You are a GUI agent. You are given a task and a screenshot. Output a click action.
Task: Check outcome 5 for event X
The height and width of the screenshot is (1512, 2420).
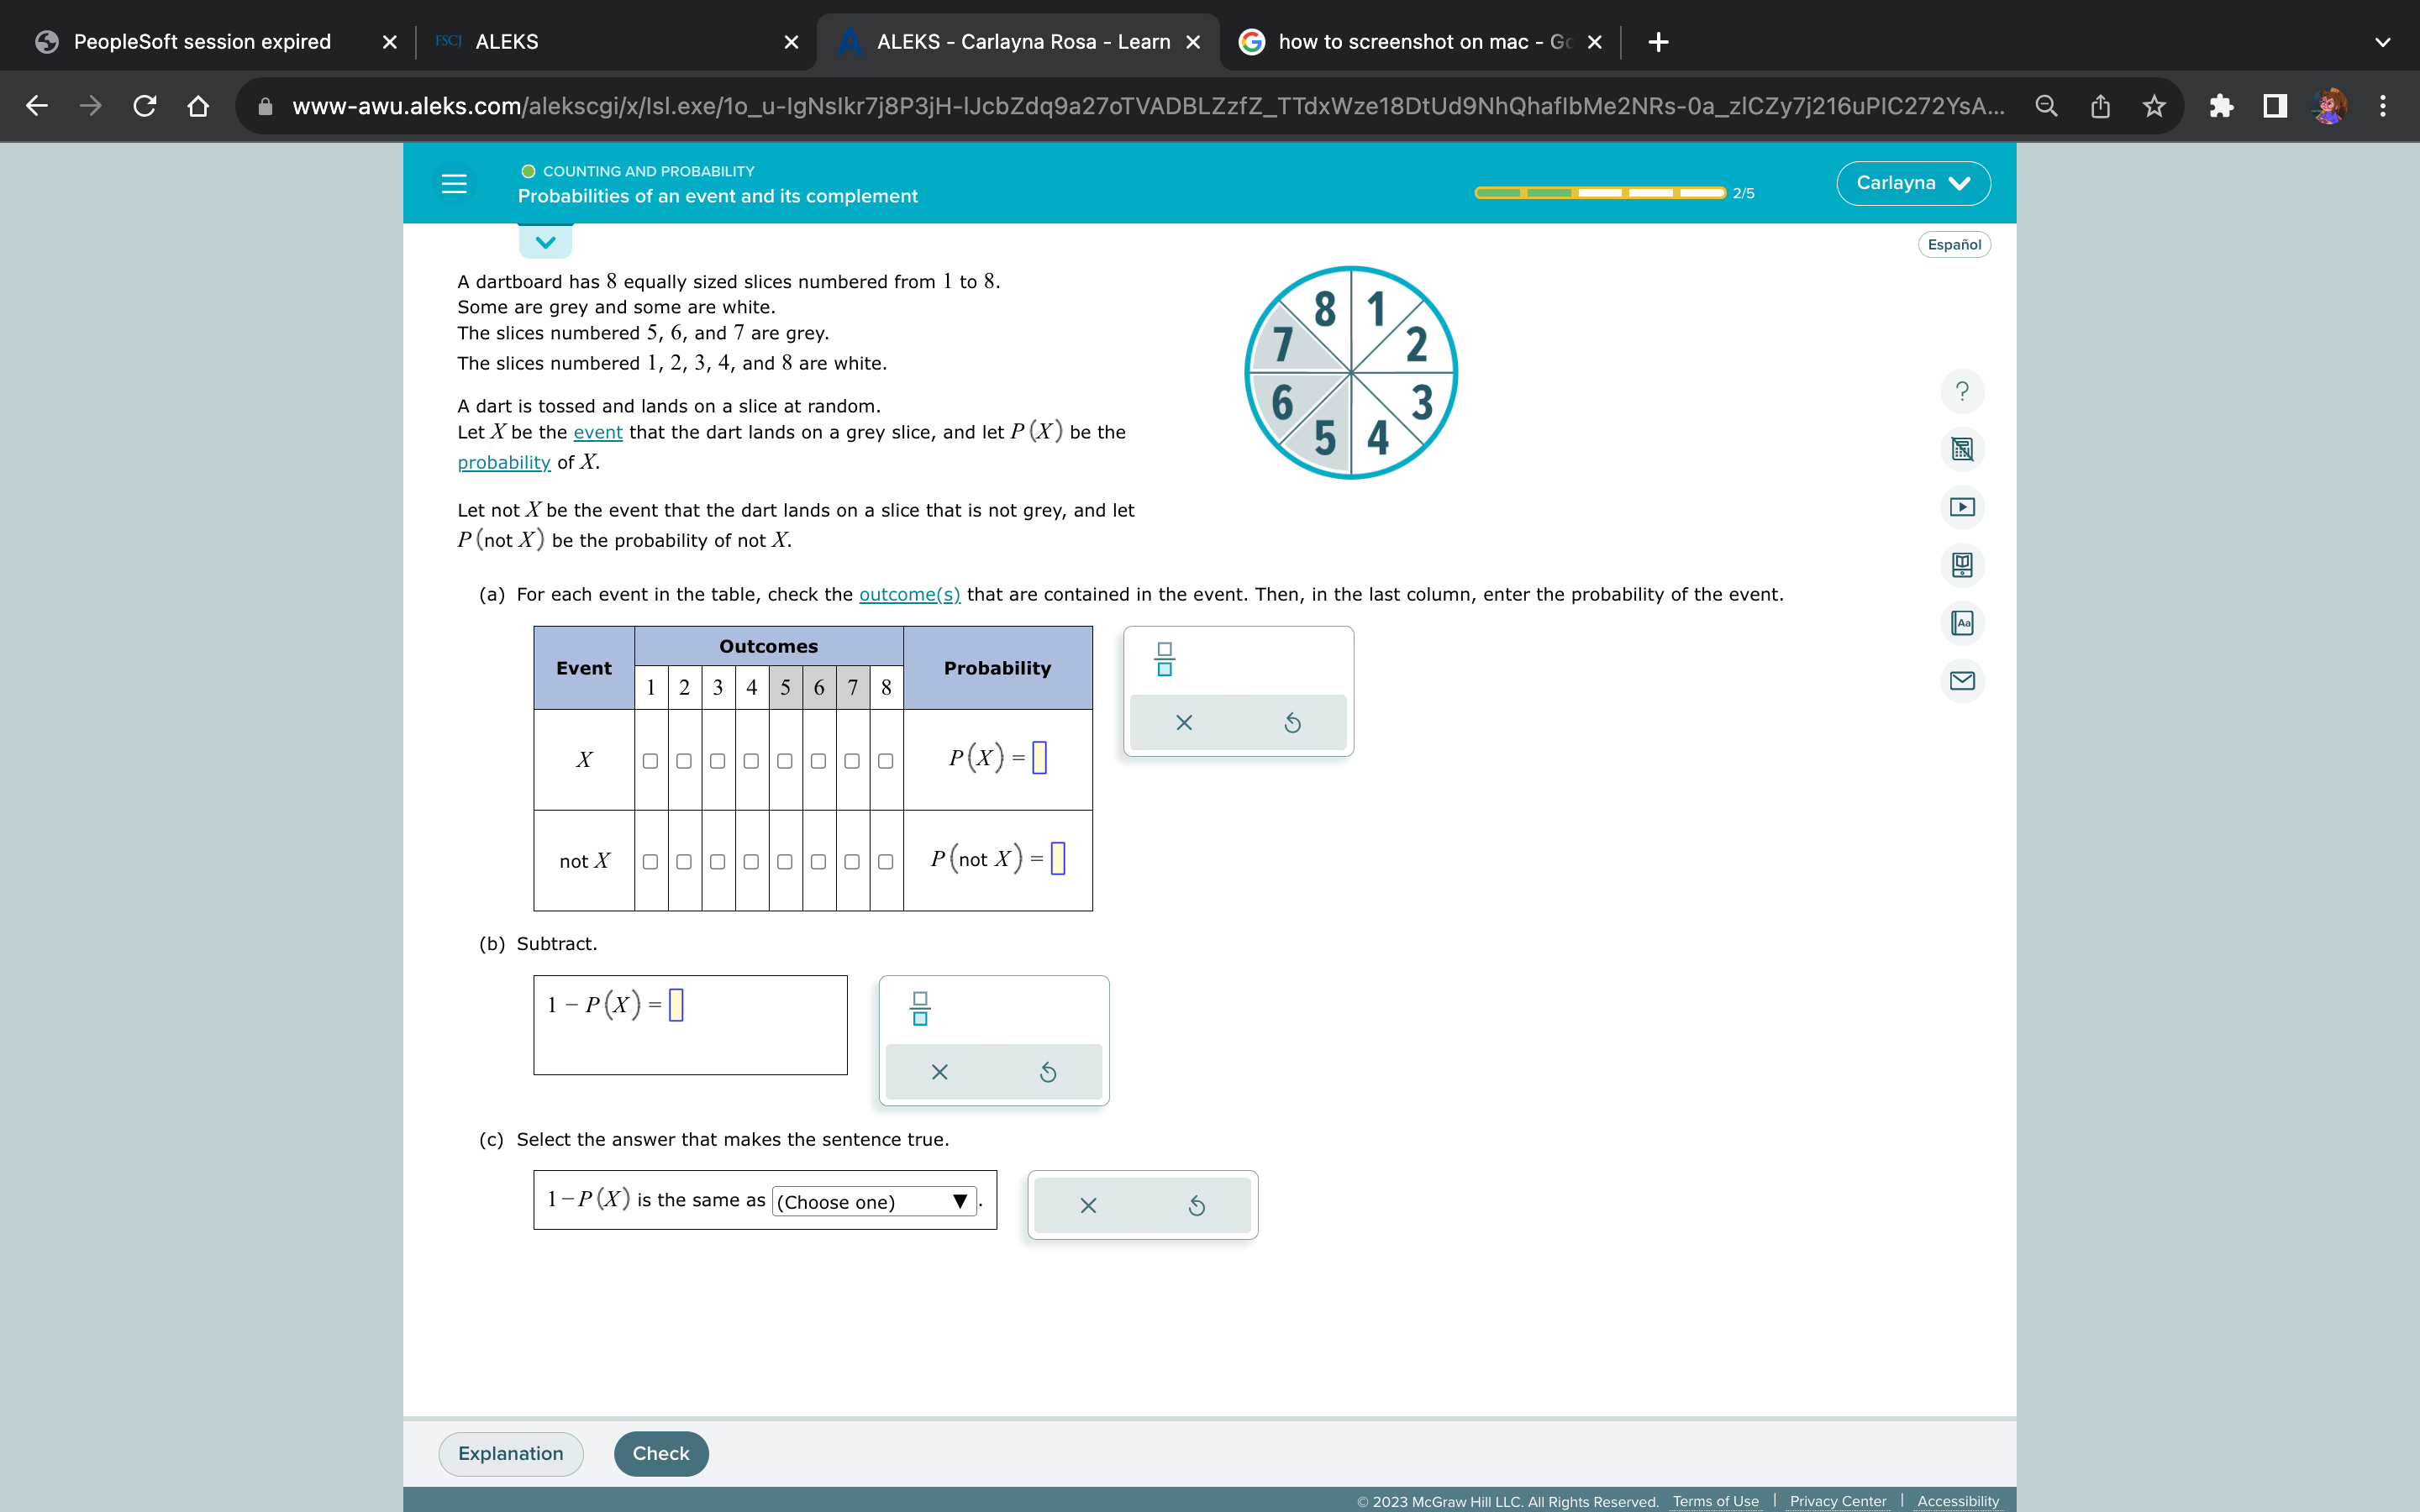(x=784, y=761)
